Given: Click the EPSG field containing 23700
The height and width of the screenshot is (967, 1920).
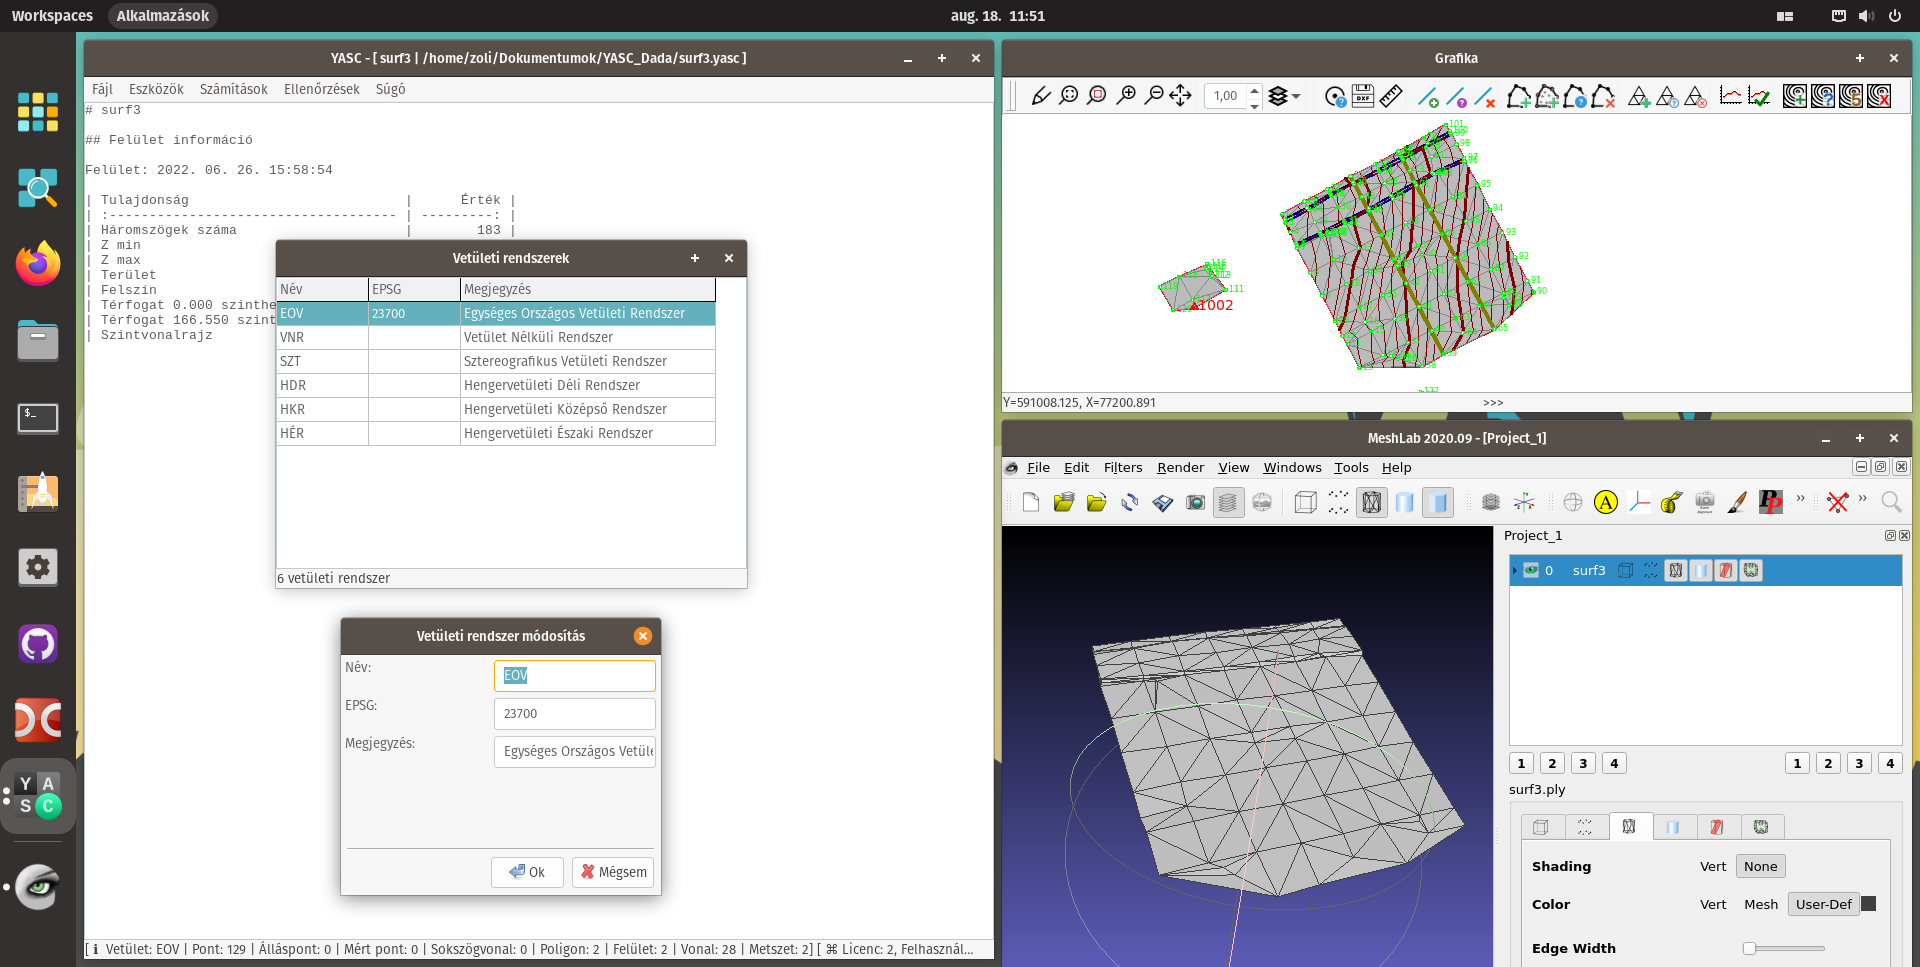Looking at the screenshot, I should click(575, 714).
